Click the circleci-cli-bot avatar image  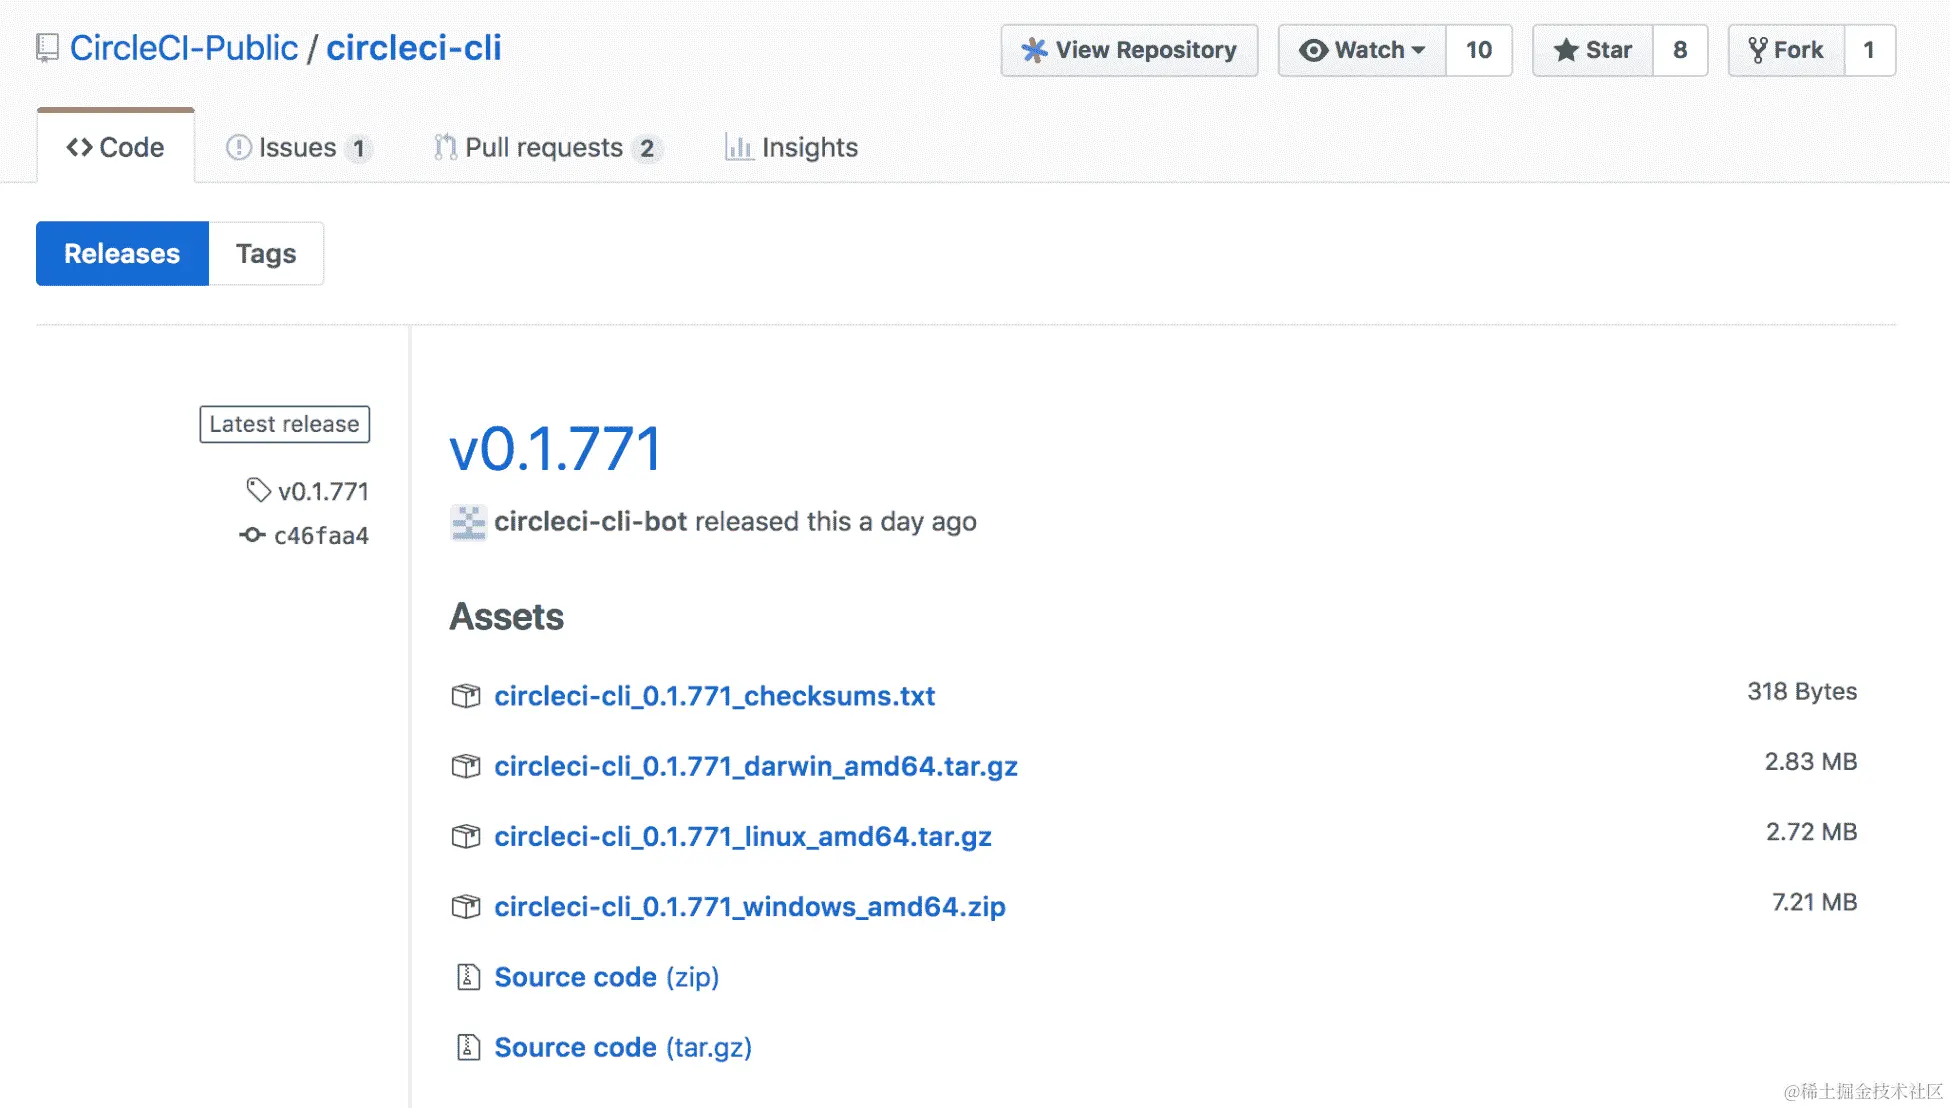pyautogui.click(x=468, y=522)
